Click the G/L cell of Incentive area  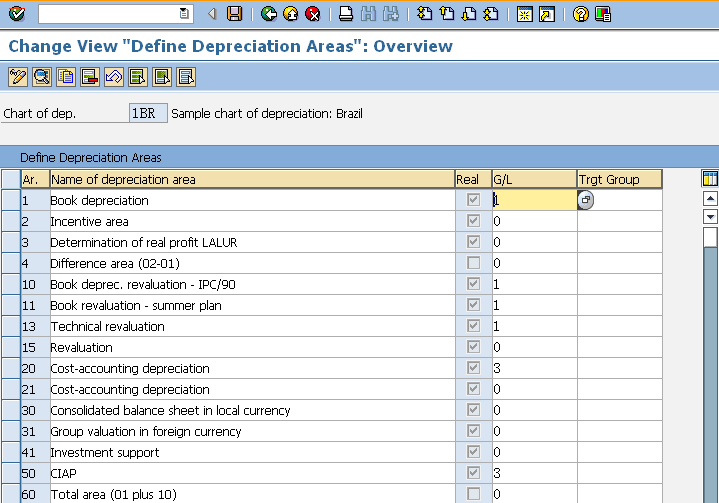tap(534, 221)
